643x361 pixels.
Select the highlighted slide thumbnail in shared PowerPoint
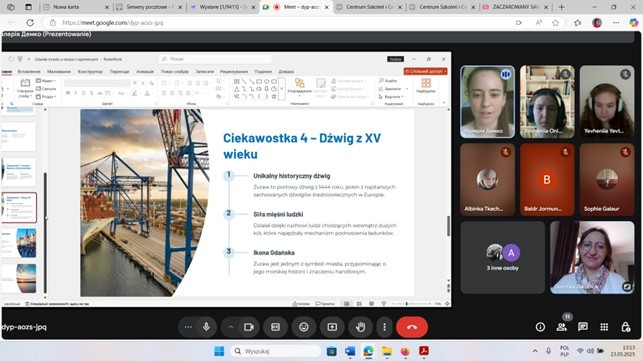(x=19, y=208)
